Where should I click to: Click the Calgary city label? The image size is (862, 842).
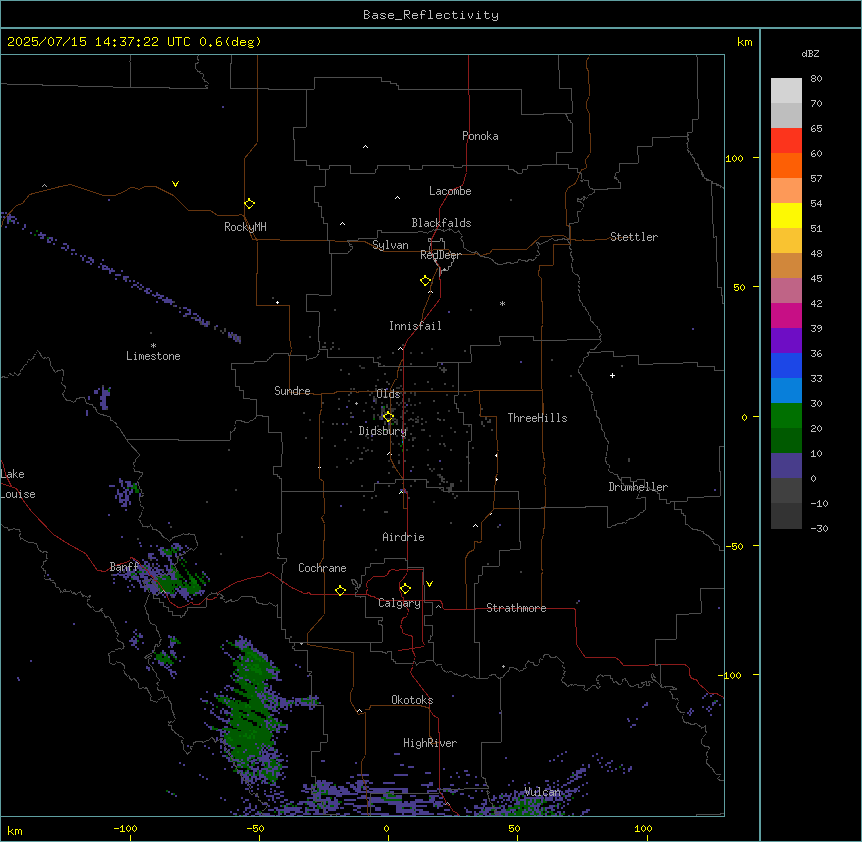[x=399, y=603]
